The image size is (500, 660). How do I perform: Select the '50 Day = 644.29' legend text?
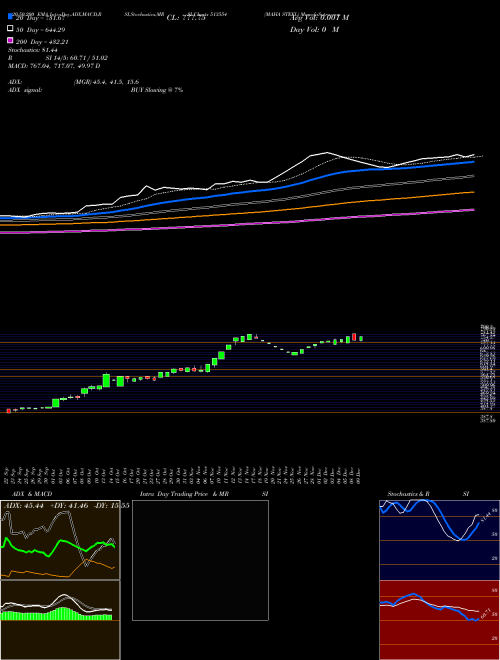[x=40, y=30]
